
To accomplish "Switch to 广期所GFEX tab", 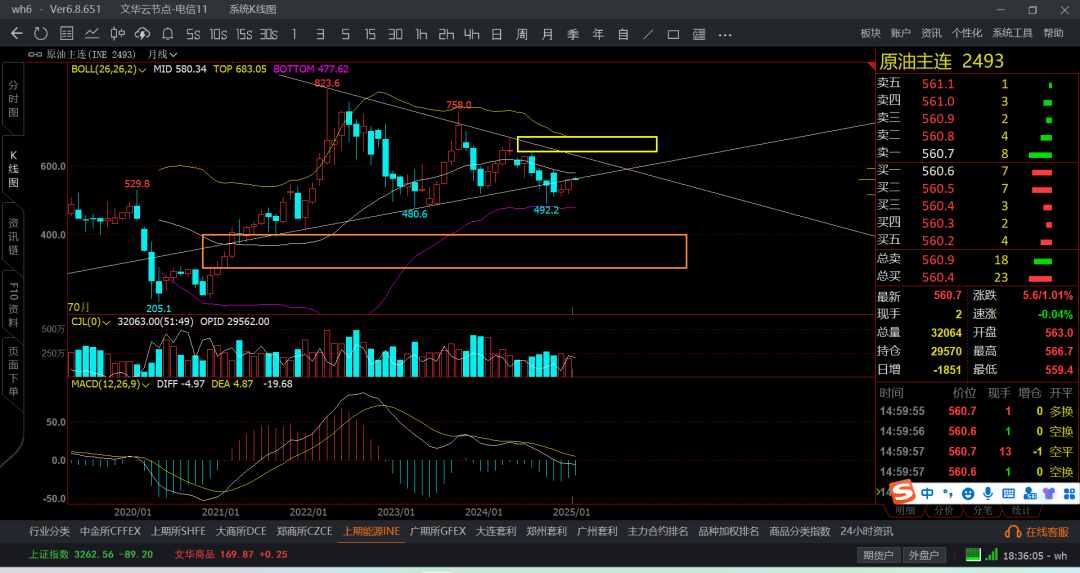I will [x=437, y=532].
